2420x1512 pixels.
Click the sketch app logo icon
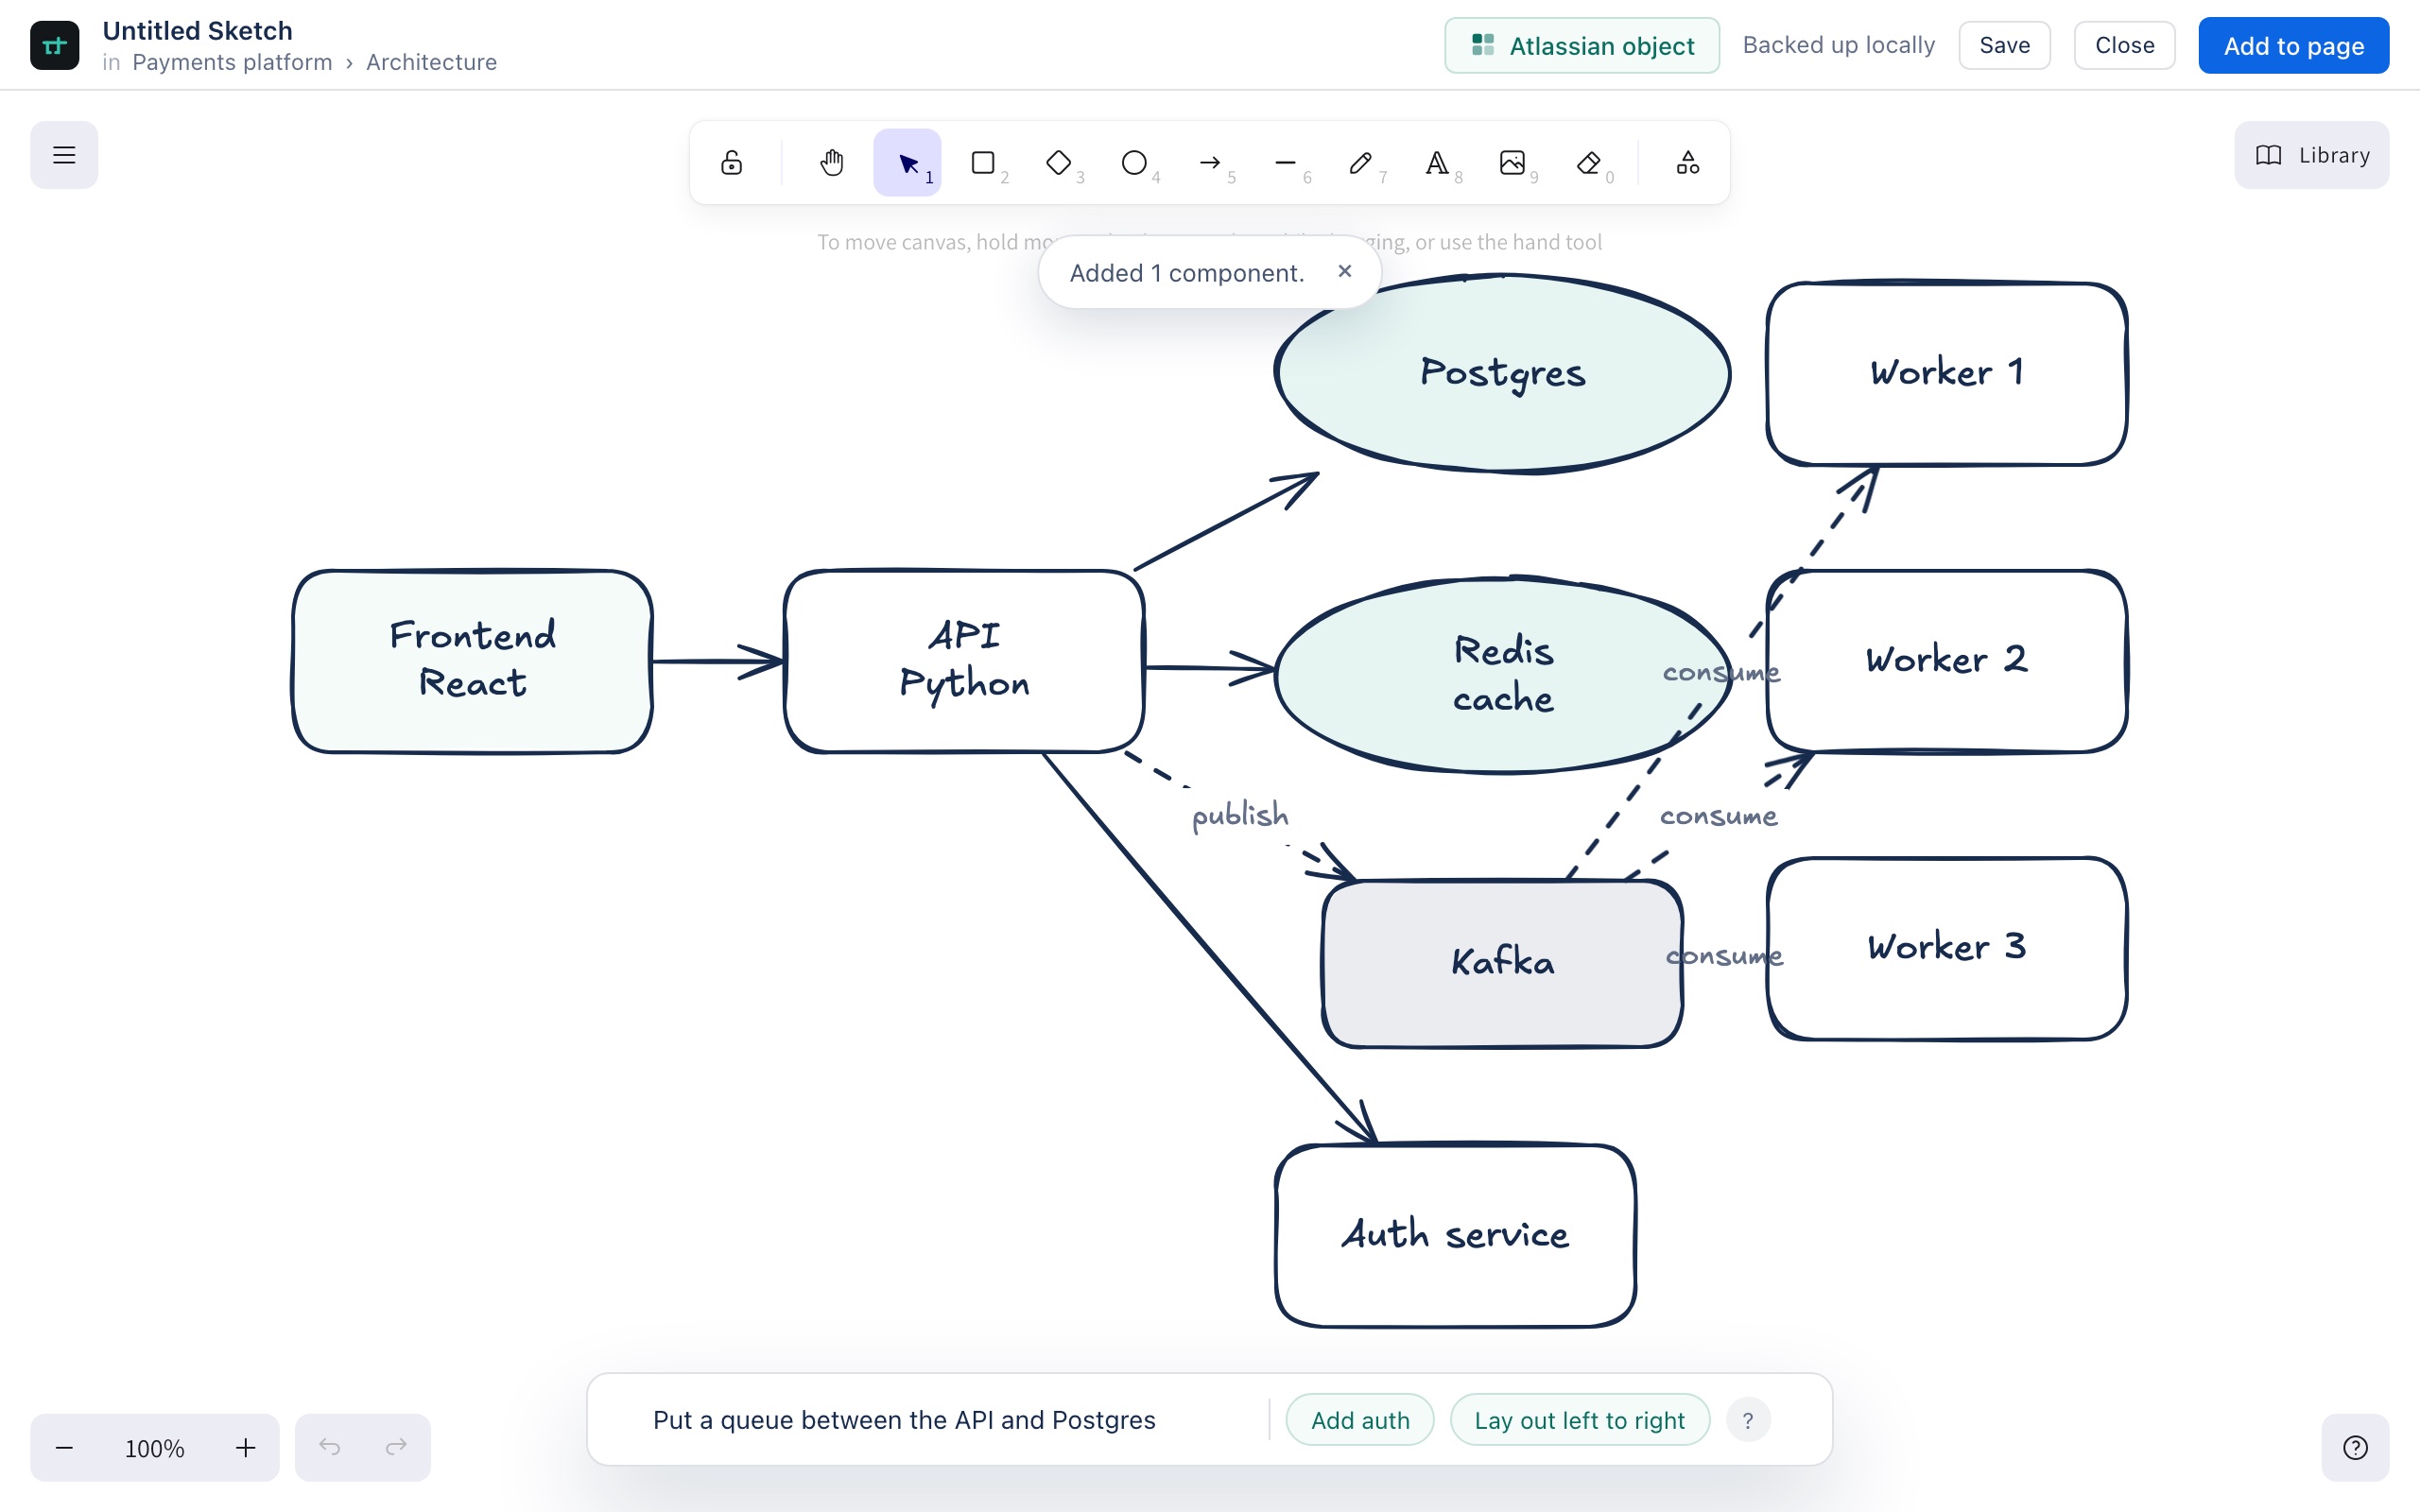pyautogui.click(x=55, y=45)
